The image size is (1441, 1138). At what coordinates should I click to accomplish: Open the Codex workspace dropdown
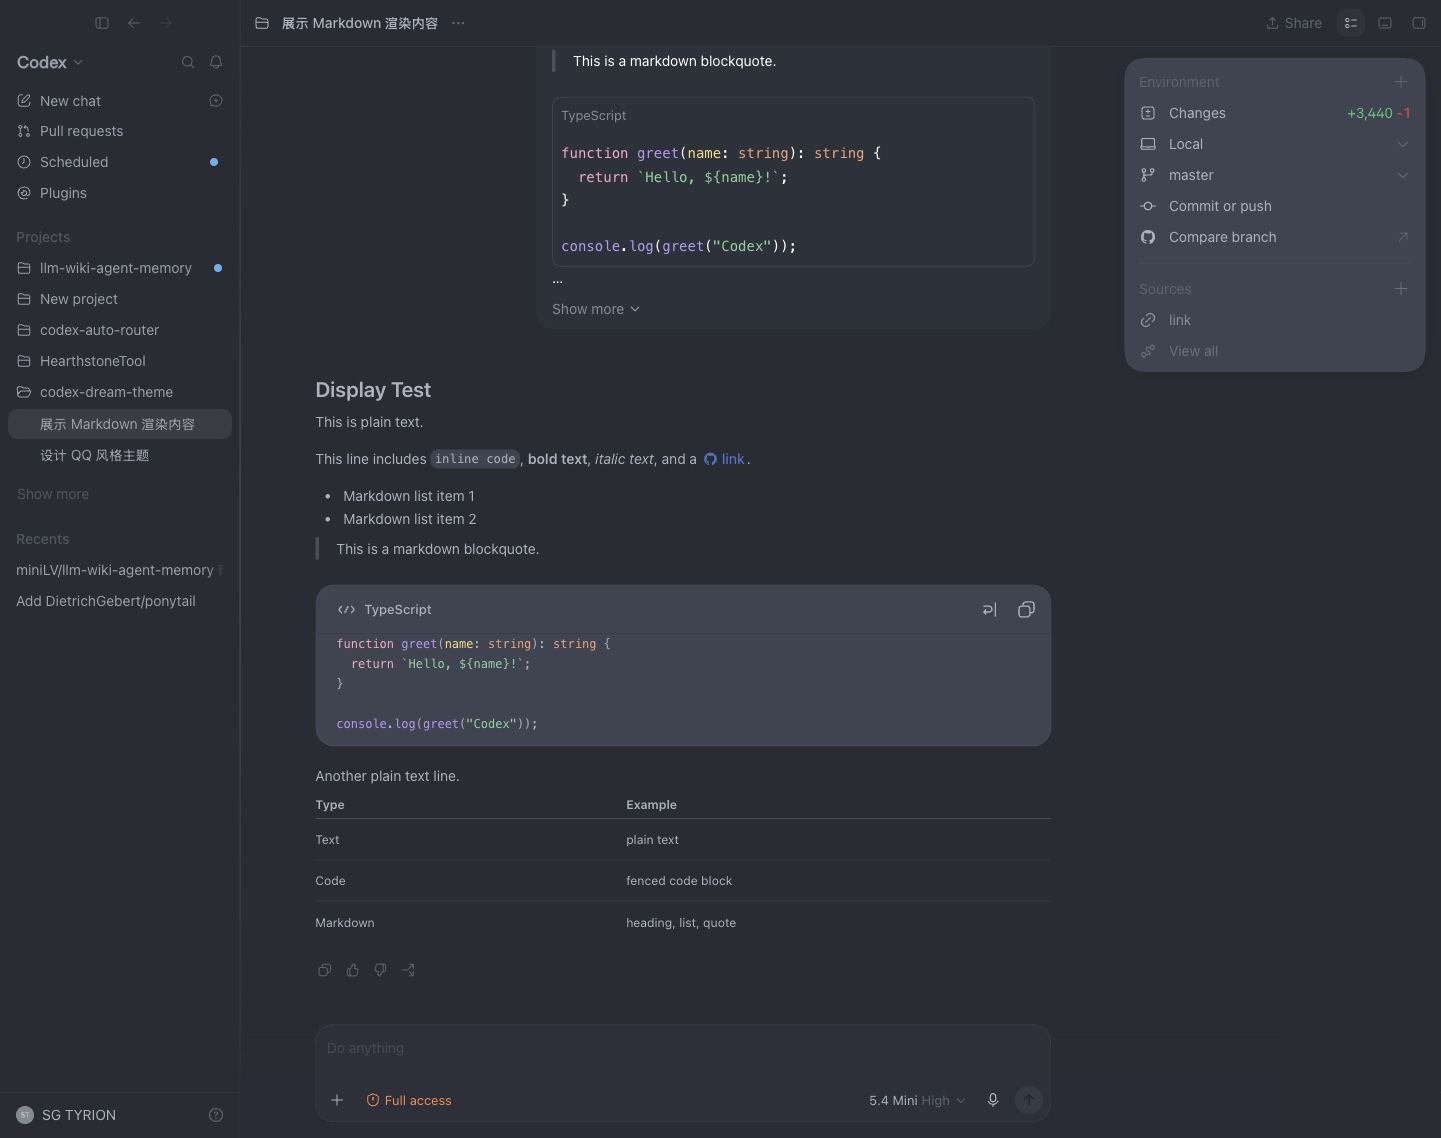(50, 62)
